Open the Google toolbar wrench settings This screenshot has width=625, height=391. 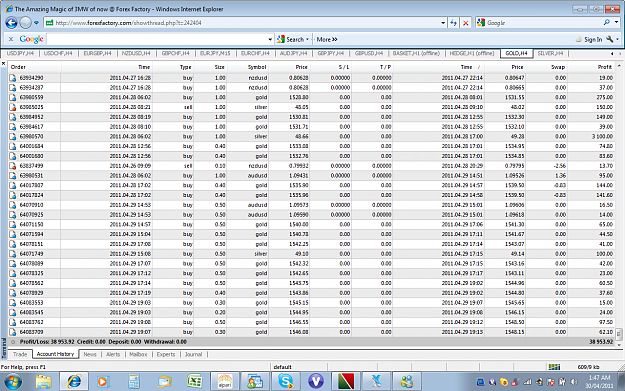click(609, 39)
